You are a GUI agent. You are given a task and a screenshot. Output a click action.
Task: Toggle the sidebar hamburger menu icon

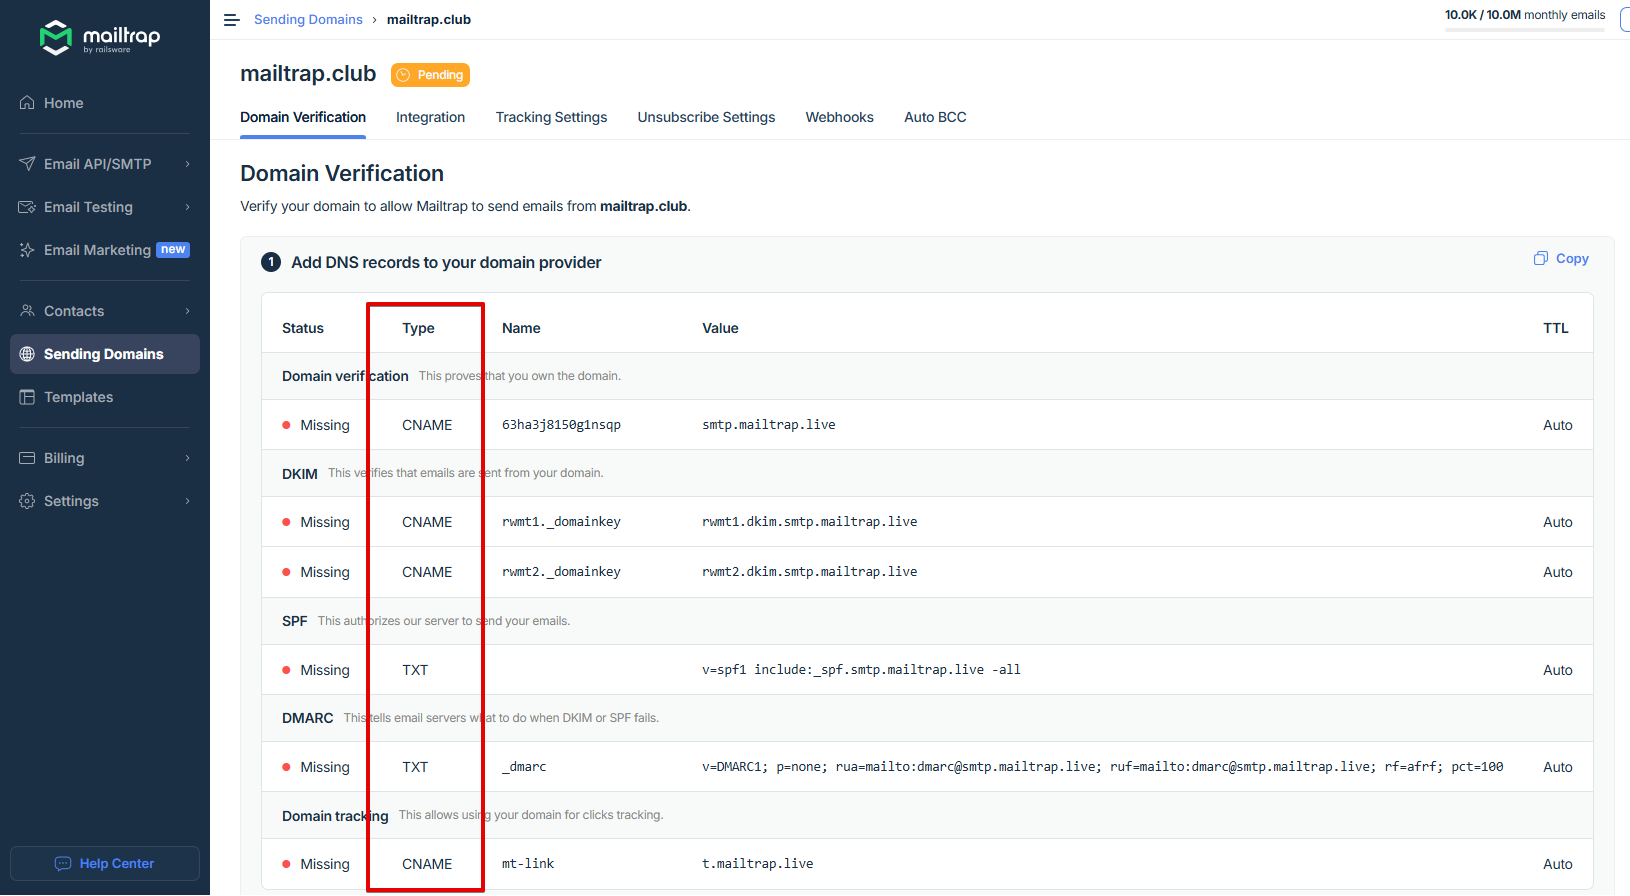click(232, 20)
